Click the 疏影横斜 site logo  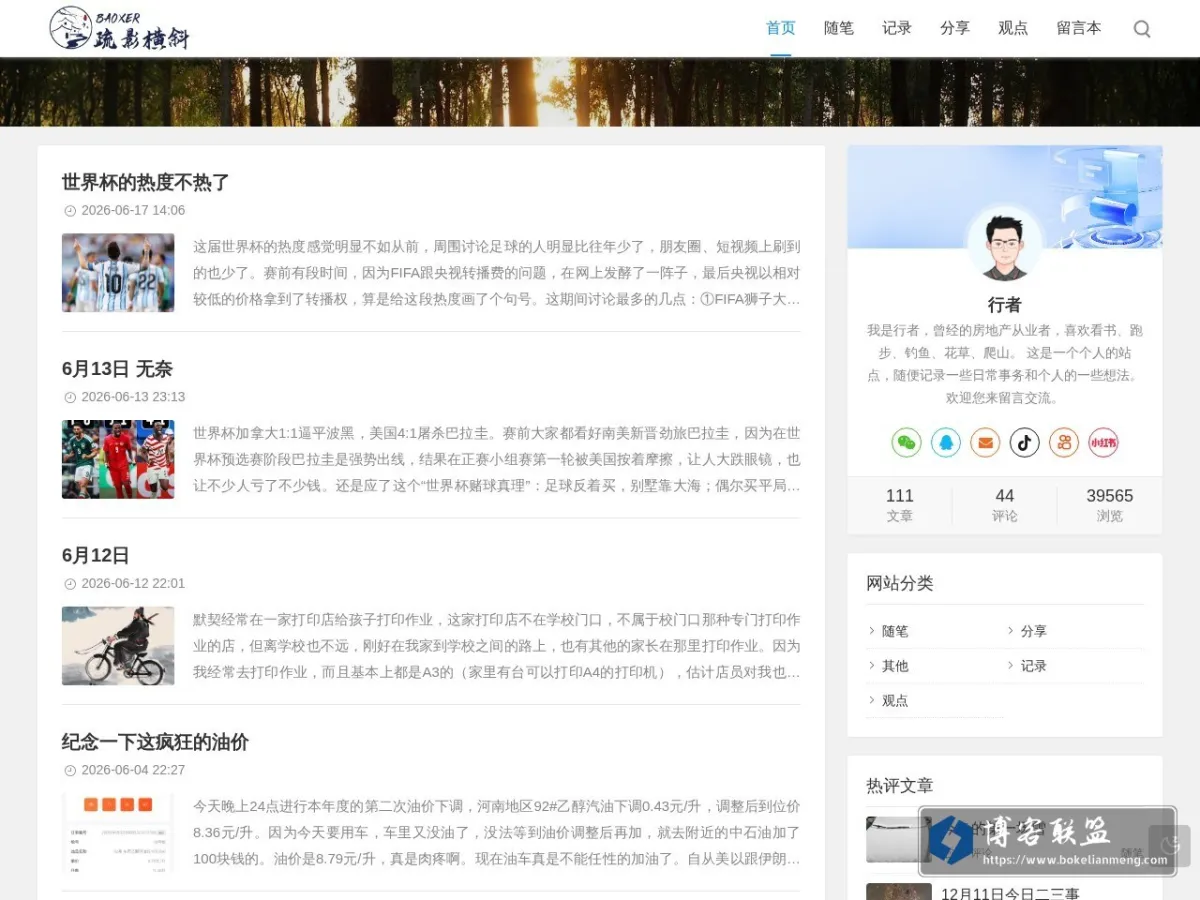tap(119, 28)
